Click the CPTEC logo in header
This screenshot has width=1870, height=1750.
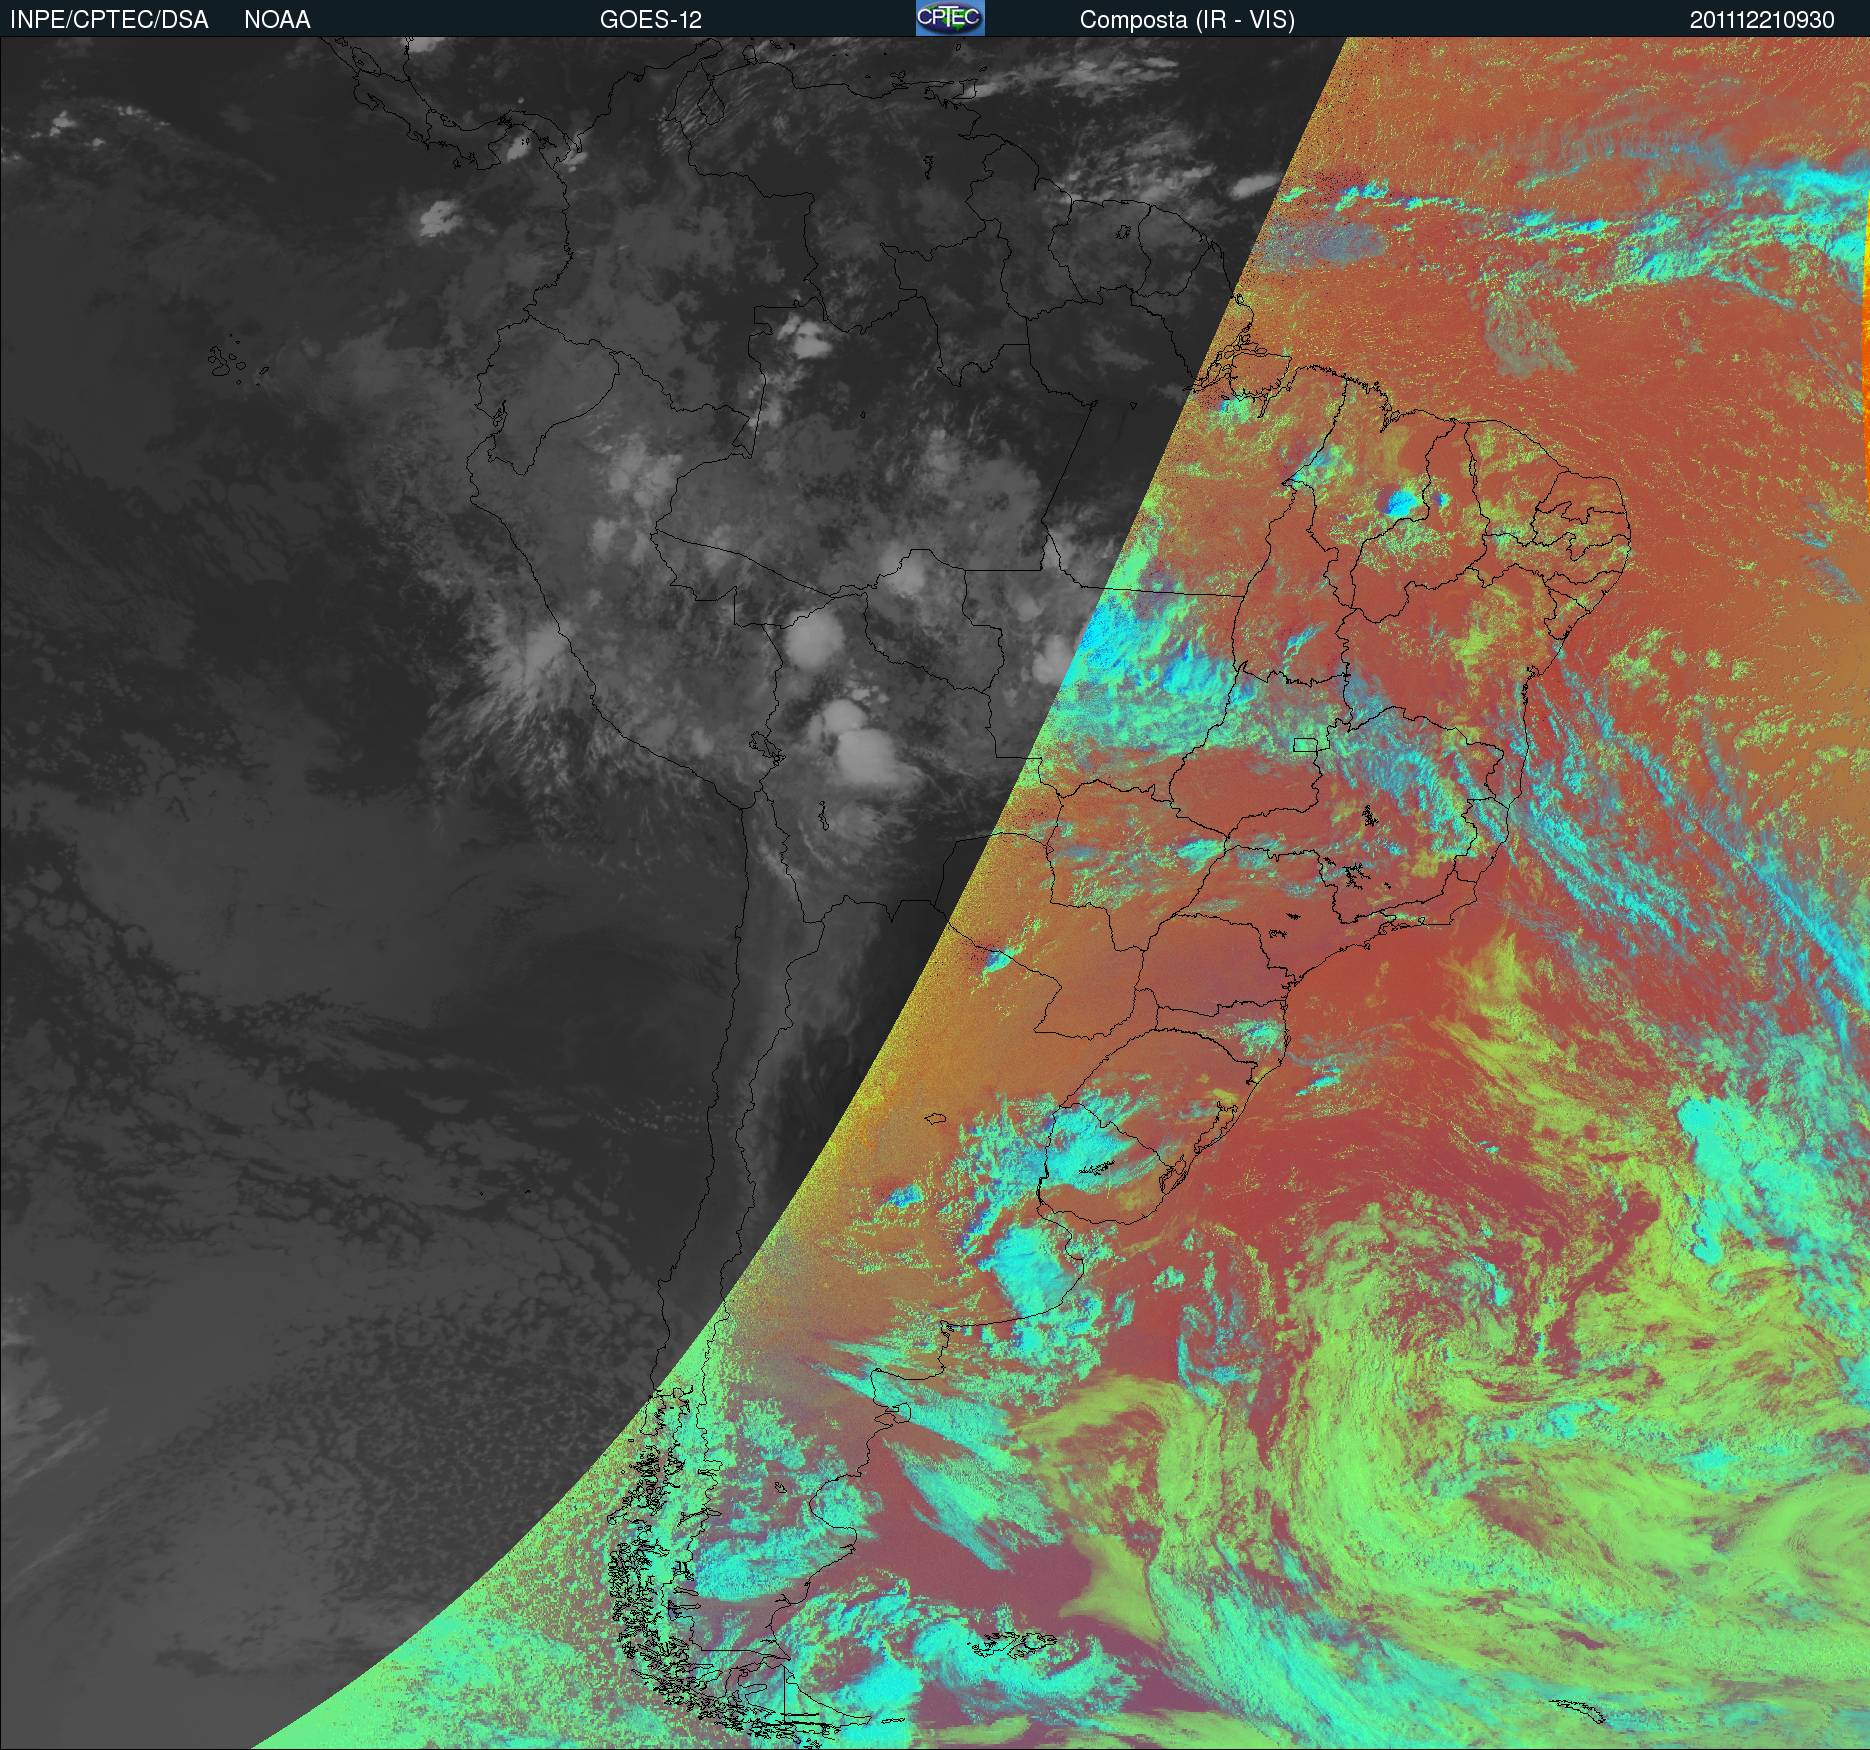click(x=950, y=18)
